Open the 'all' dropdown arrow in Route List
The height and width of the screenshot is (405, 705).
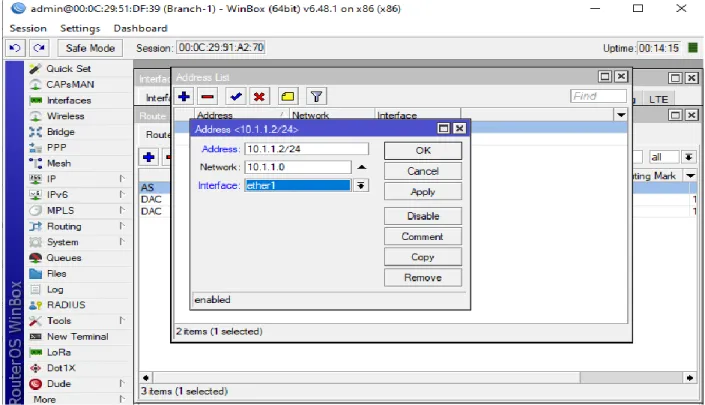(x=688, y=157)
